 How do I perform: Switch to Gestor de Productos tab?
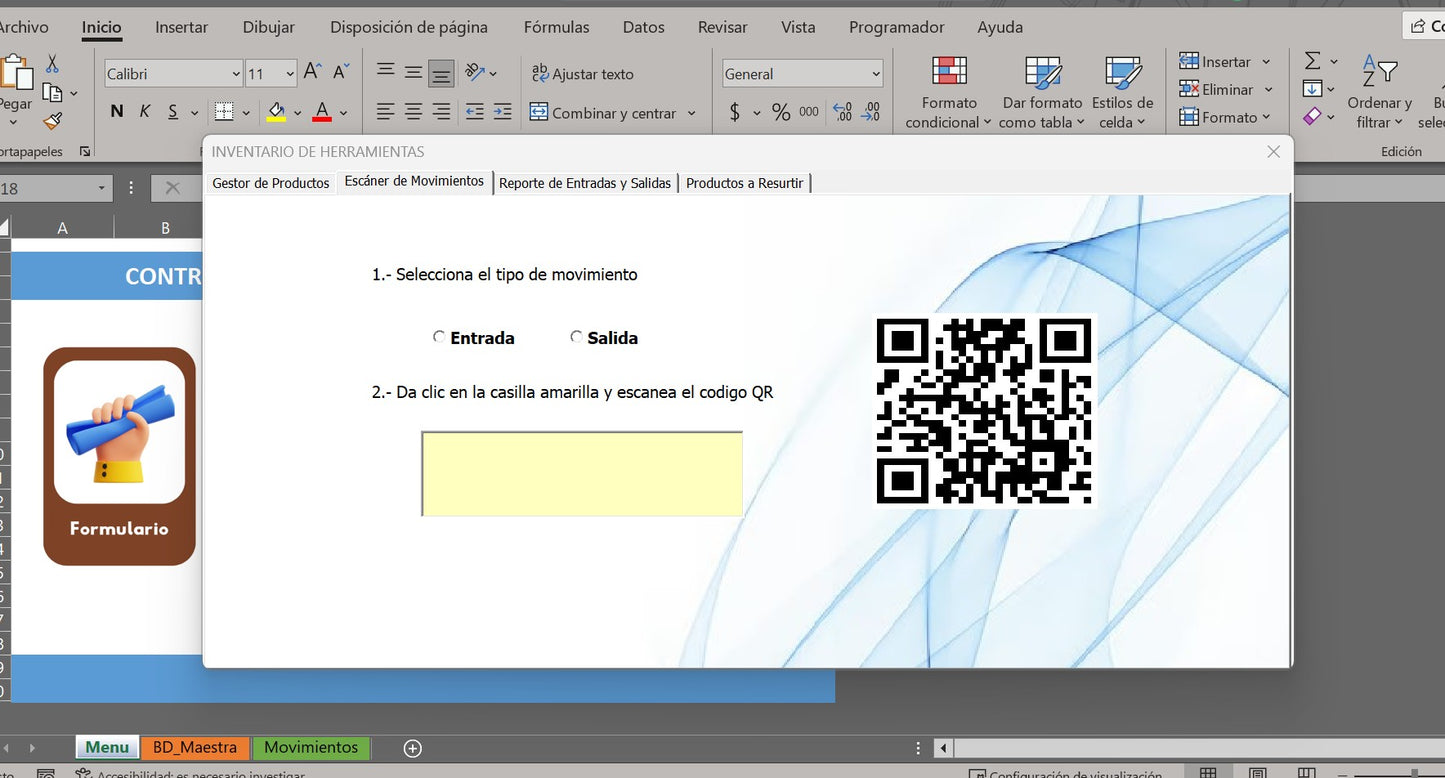point(271,183)
